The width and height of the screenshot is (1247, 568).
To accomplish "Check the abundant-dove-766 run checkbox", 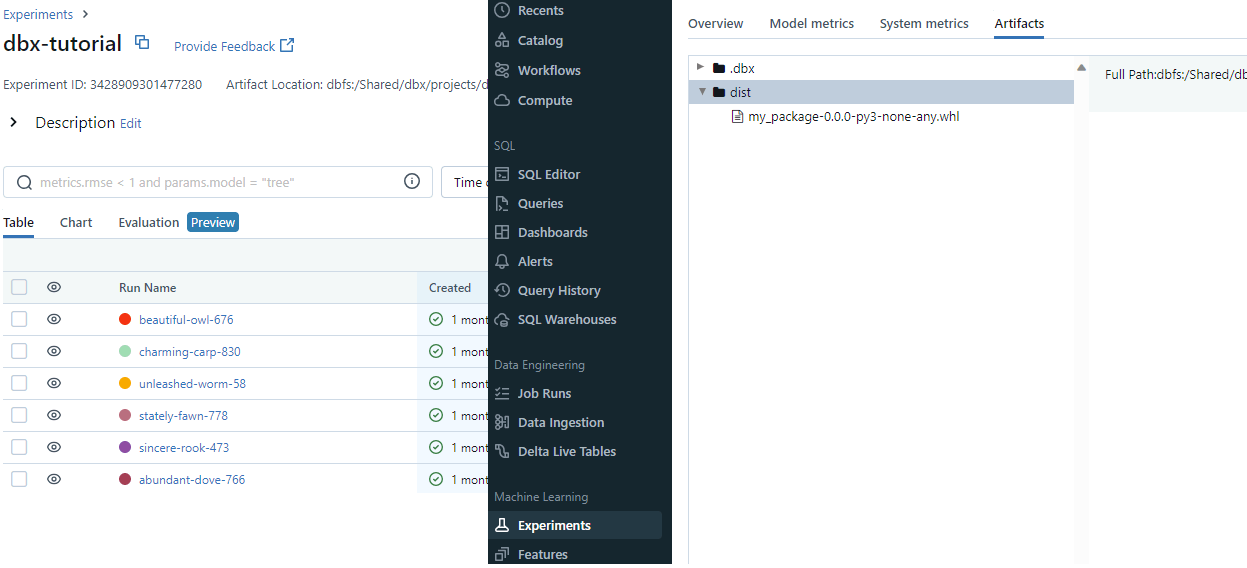I will (x=19, y=479).
